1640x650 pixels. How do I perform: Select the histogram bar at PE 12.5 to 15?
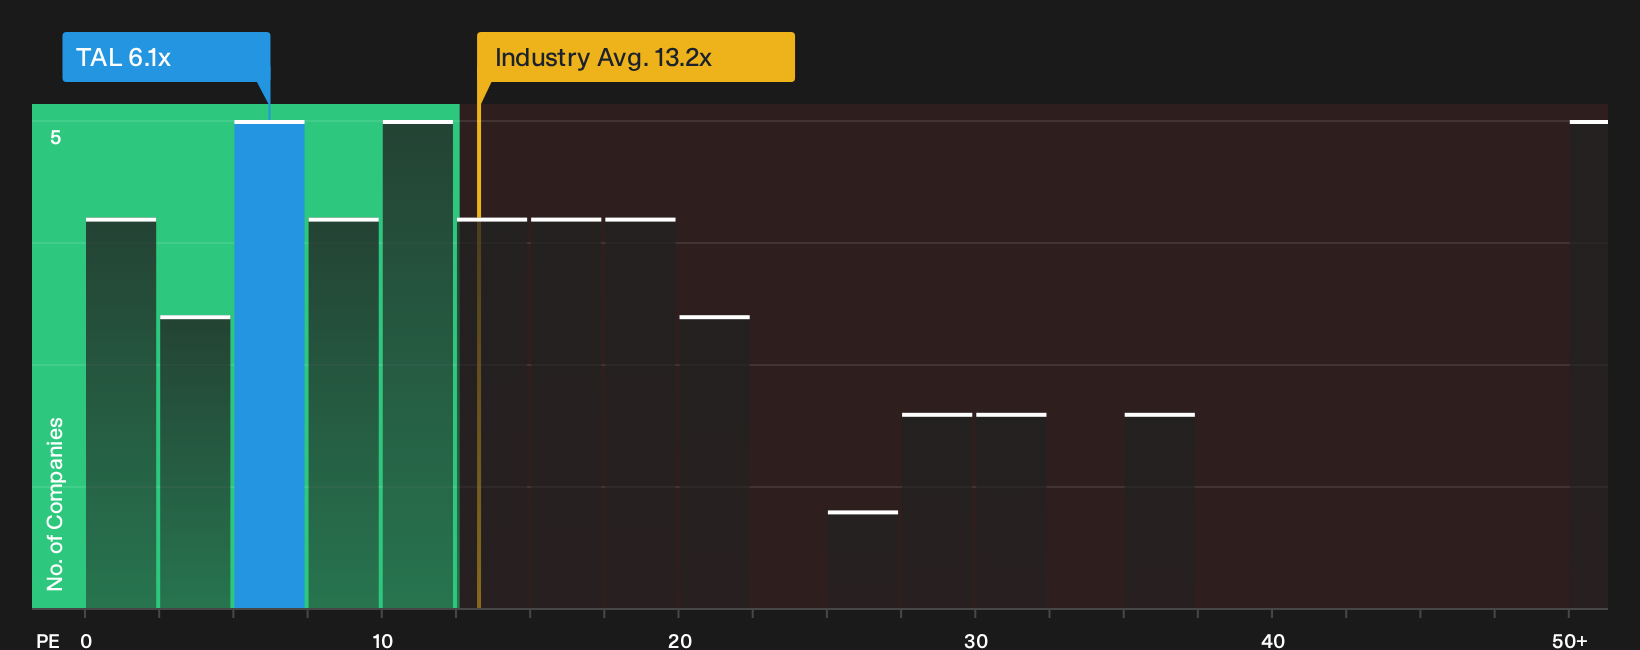pos(492,413)
